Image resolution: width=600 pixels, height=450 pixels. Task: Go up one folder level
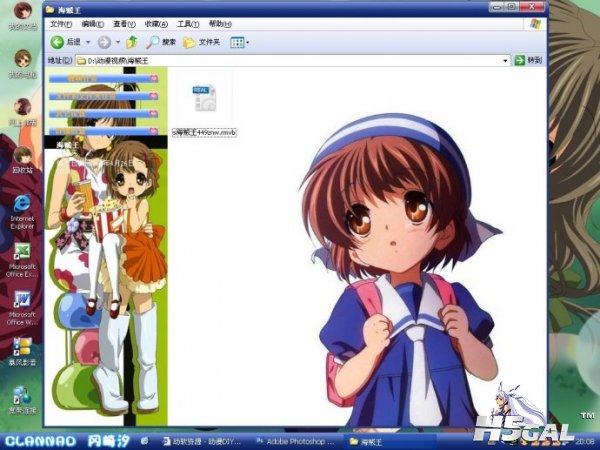132,42
